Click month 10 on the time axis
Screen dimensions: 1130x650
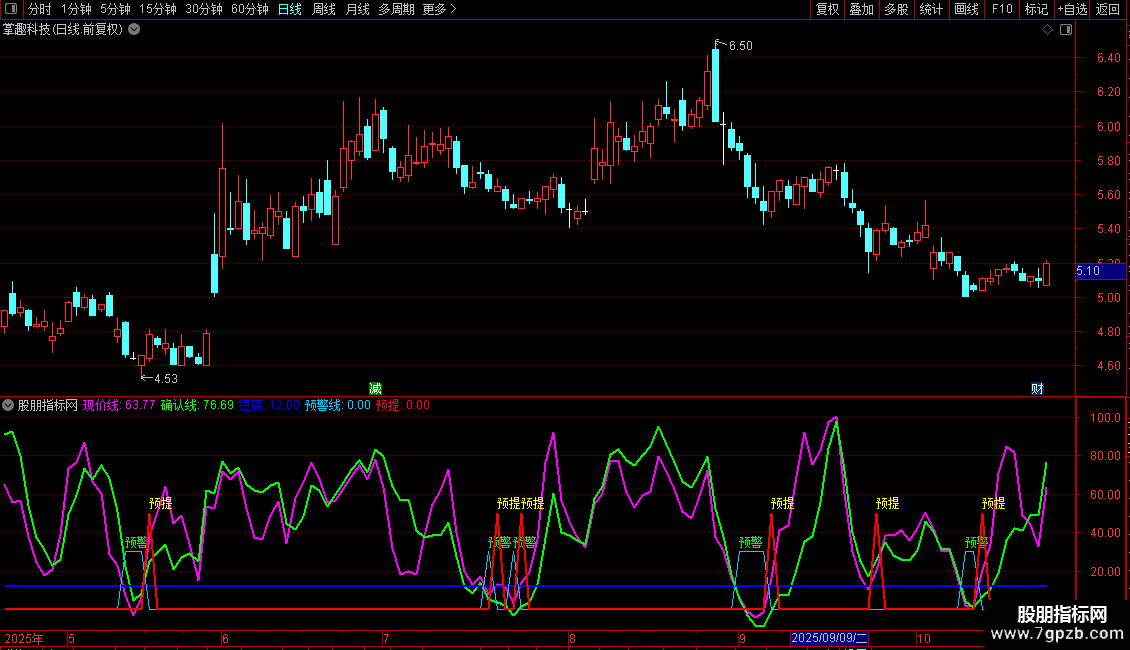(x=924, y=638)
